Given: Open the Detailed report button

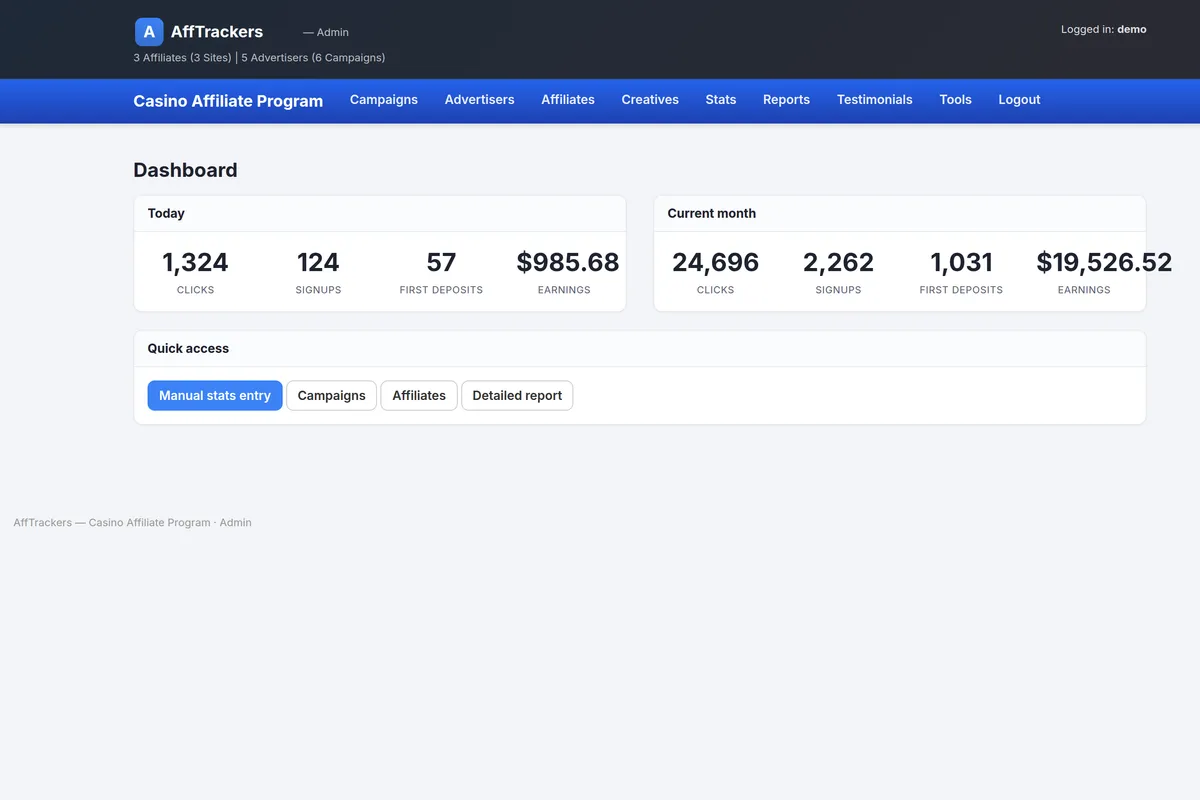Looking at the screenshot, I should [x=517, y=396].
